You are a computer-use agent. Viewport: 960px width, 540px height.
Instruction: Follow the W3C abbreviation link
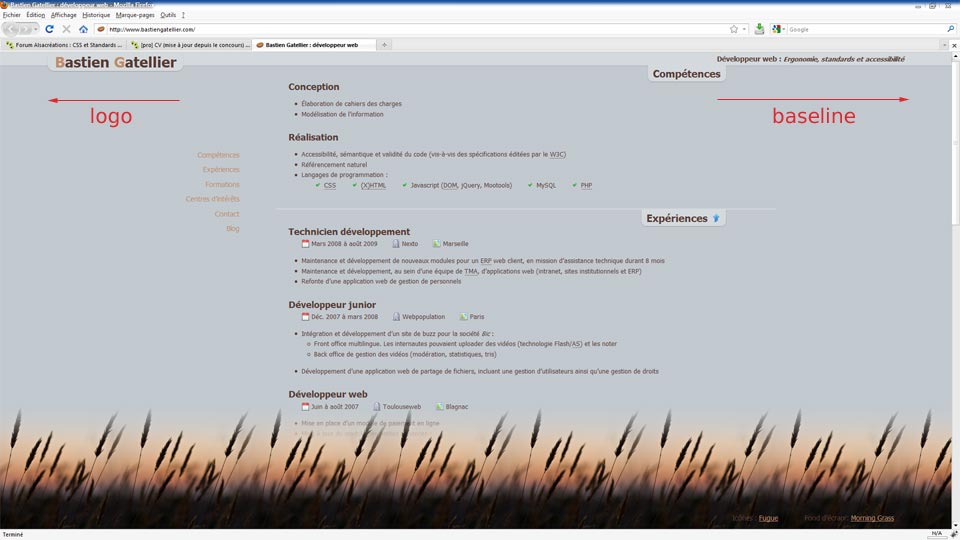click(x=557, y=154)
